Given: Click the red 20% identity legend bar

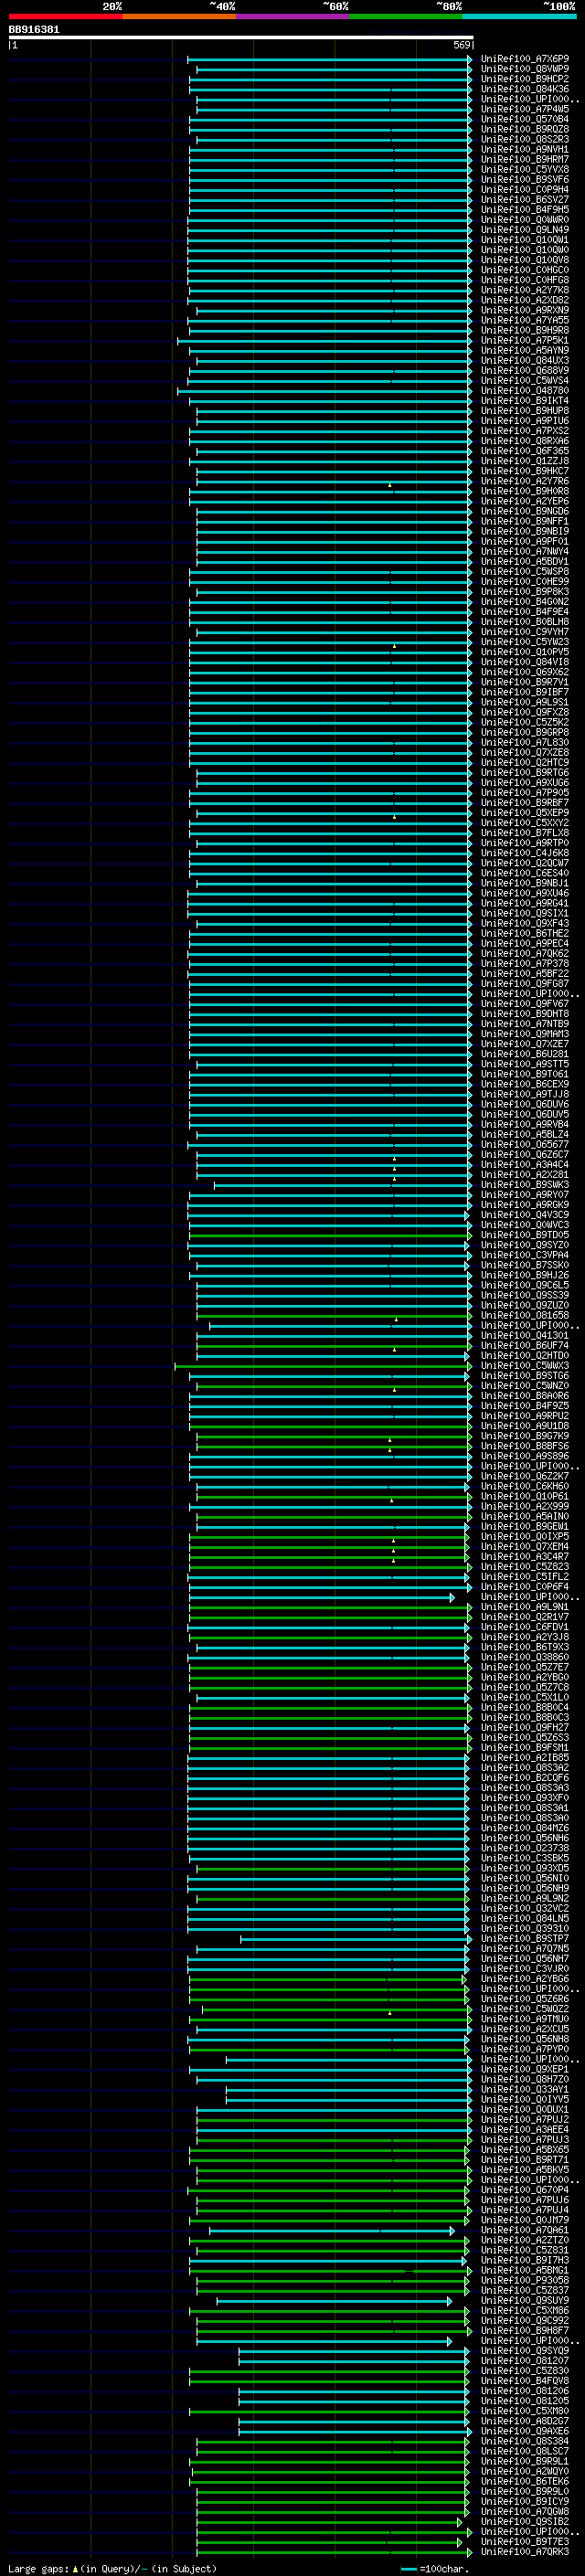Looking at the screenshot, I should (65, 16).
